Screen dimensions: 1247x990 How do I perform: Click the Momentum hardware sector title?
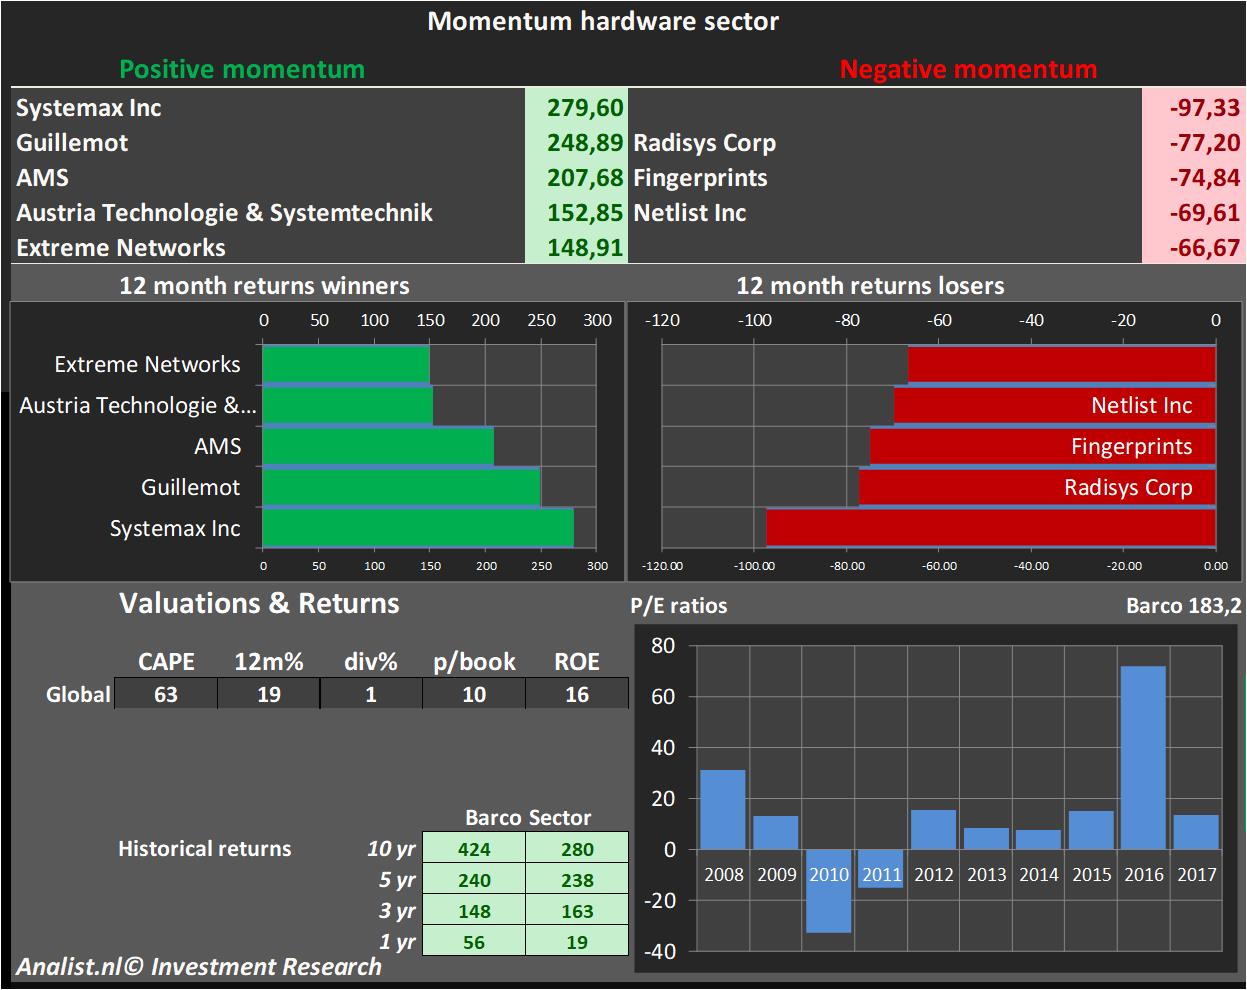pos(603,21)
